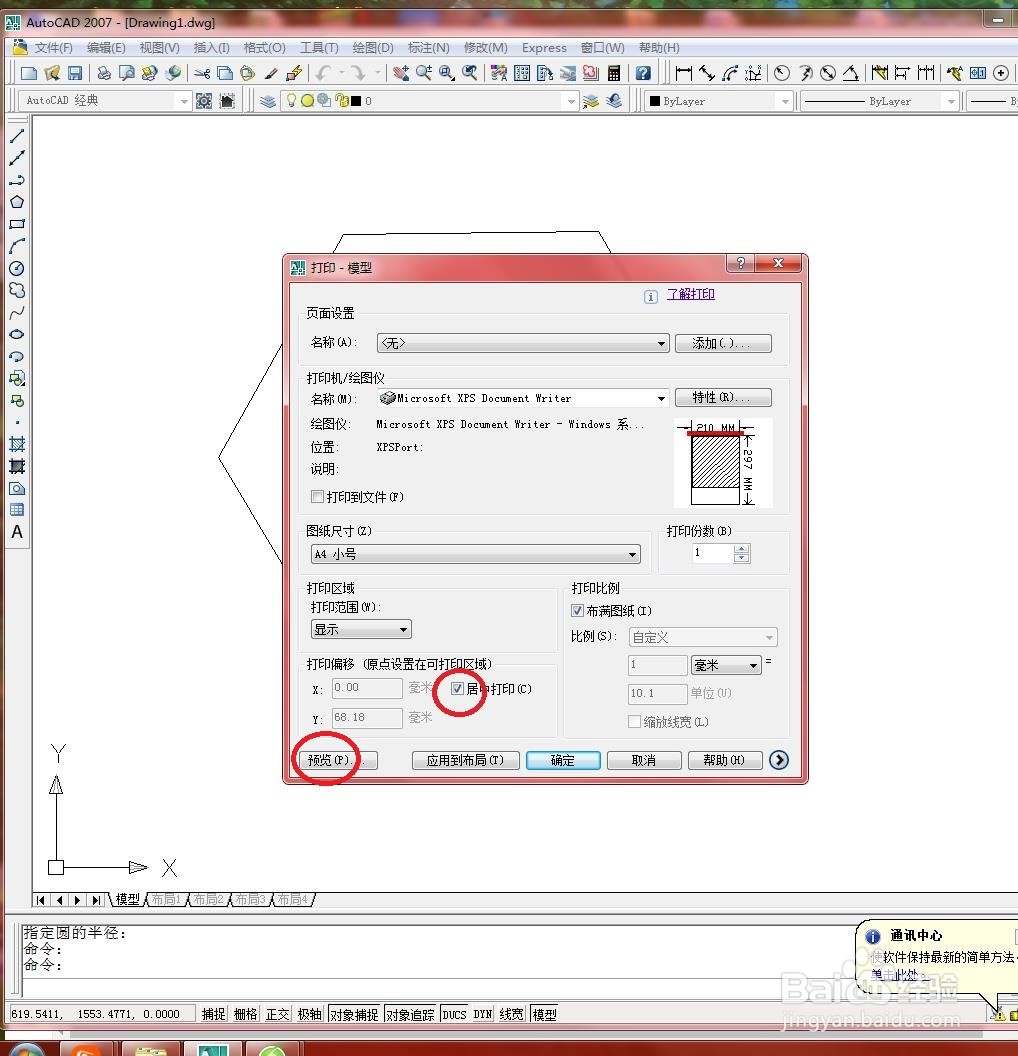This screenshot has height=1056, width=1018.
Task: Click the Zoom Realtime magnifier icon
Action: point(423,73)
